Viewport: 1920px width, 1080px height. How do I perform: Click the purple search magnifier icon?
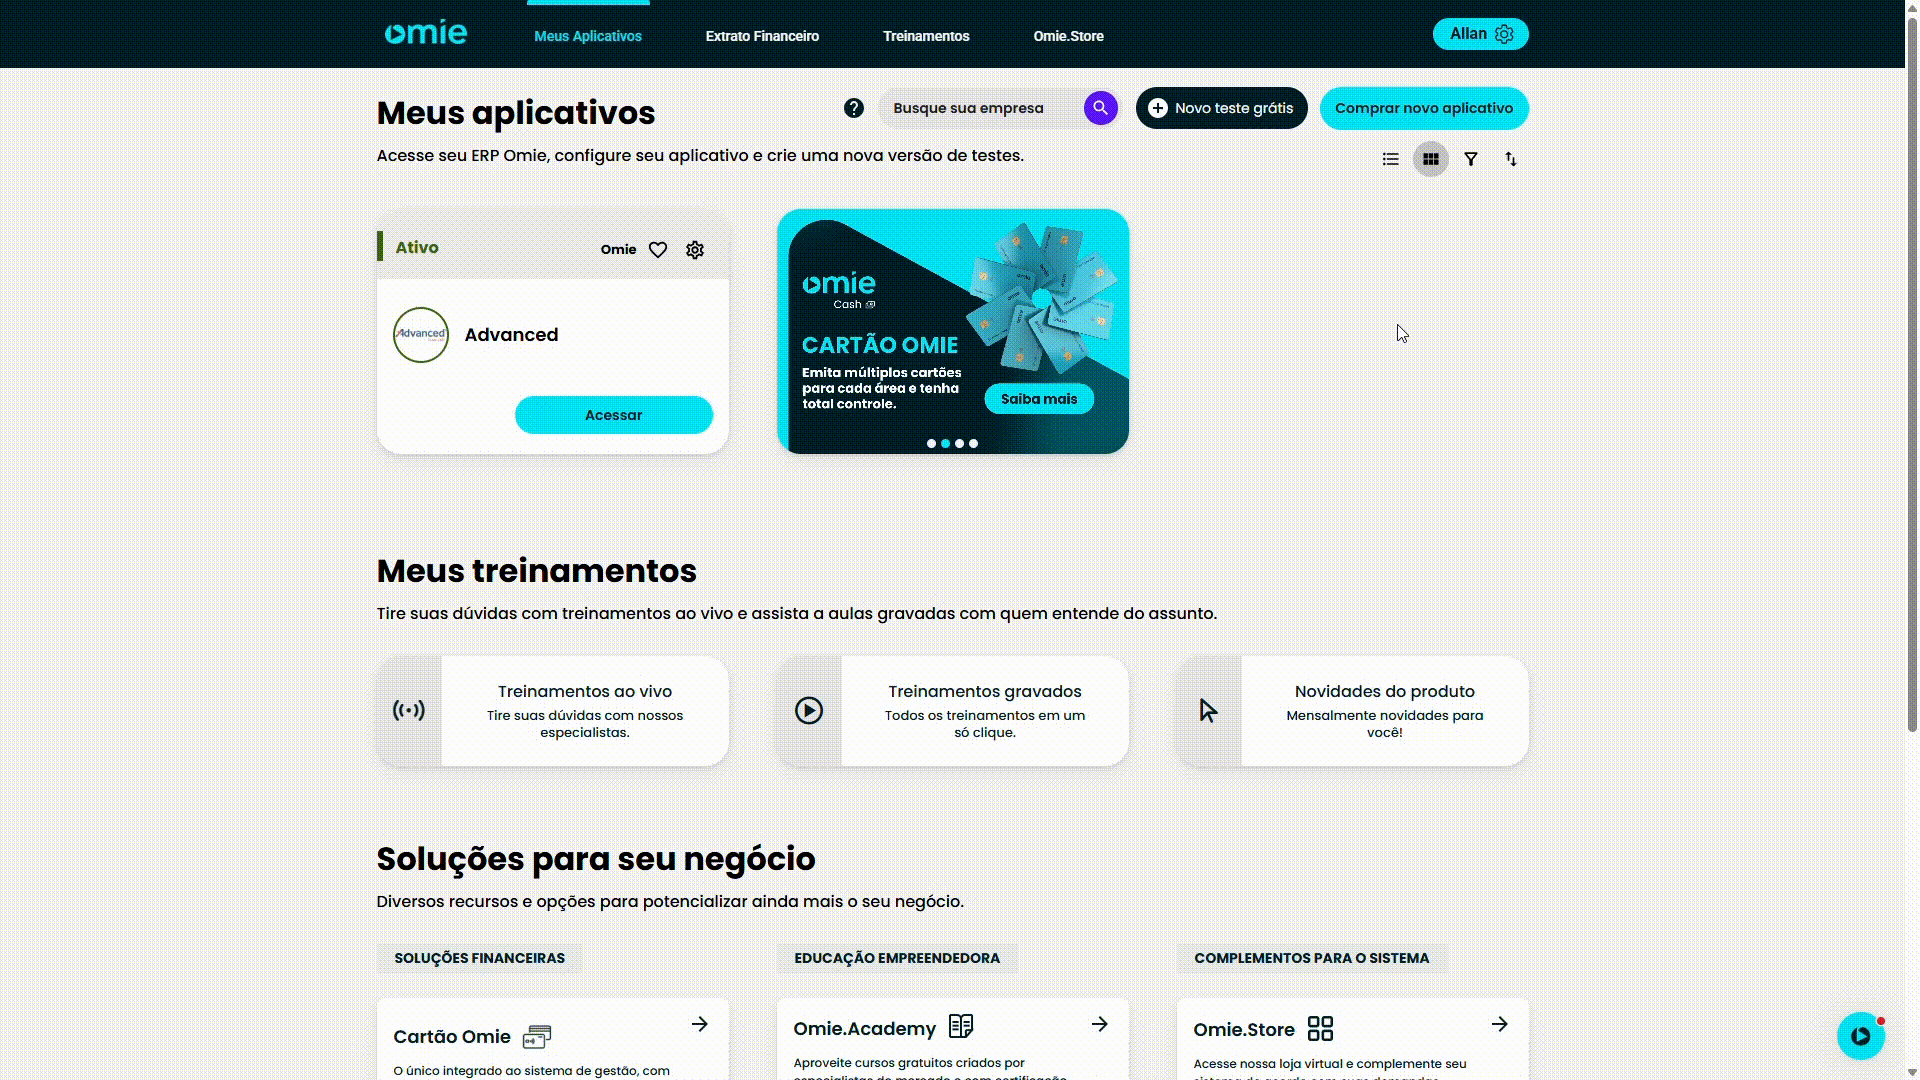click(1100, 108)
